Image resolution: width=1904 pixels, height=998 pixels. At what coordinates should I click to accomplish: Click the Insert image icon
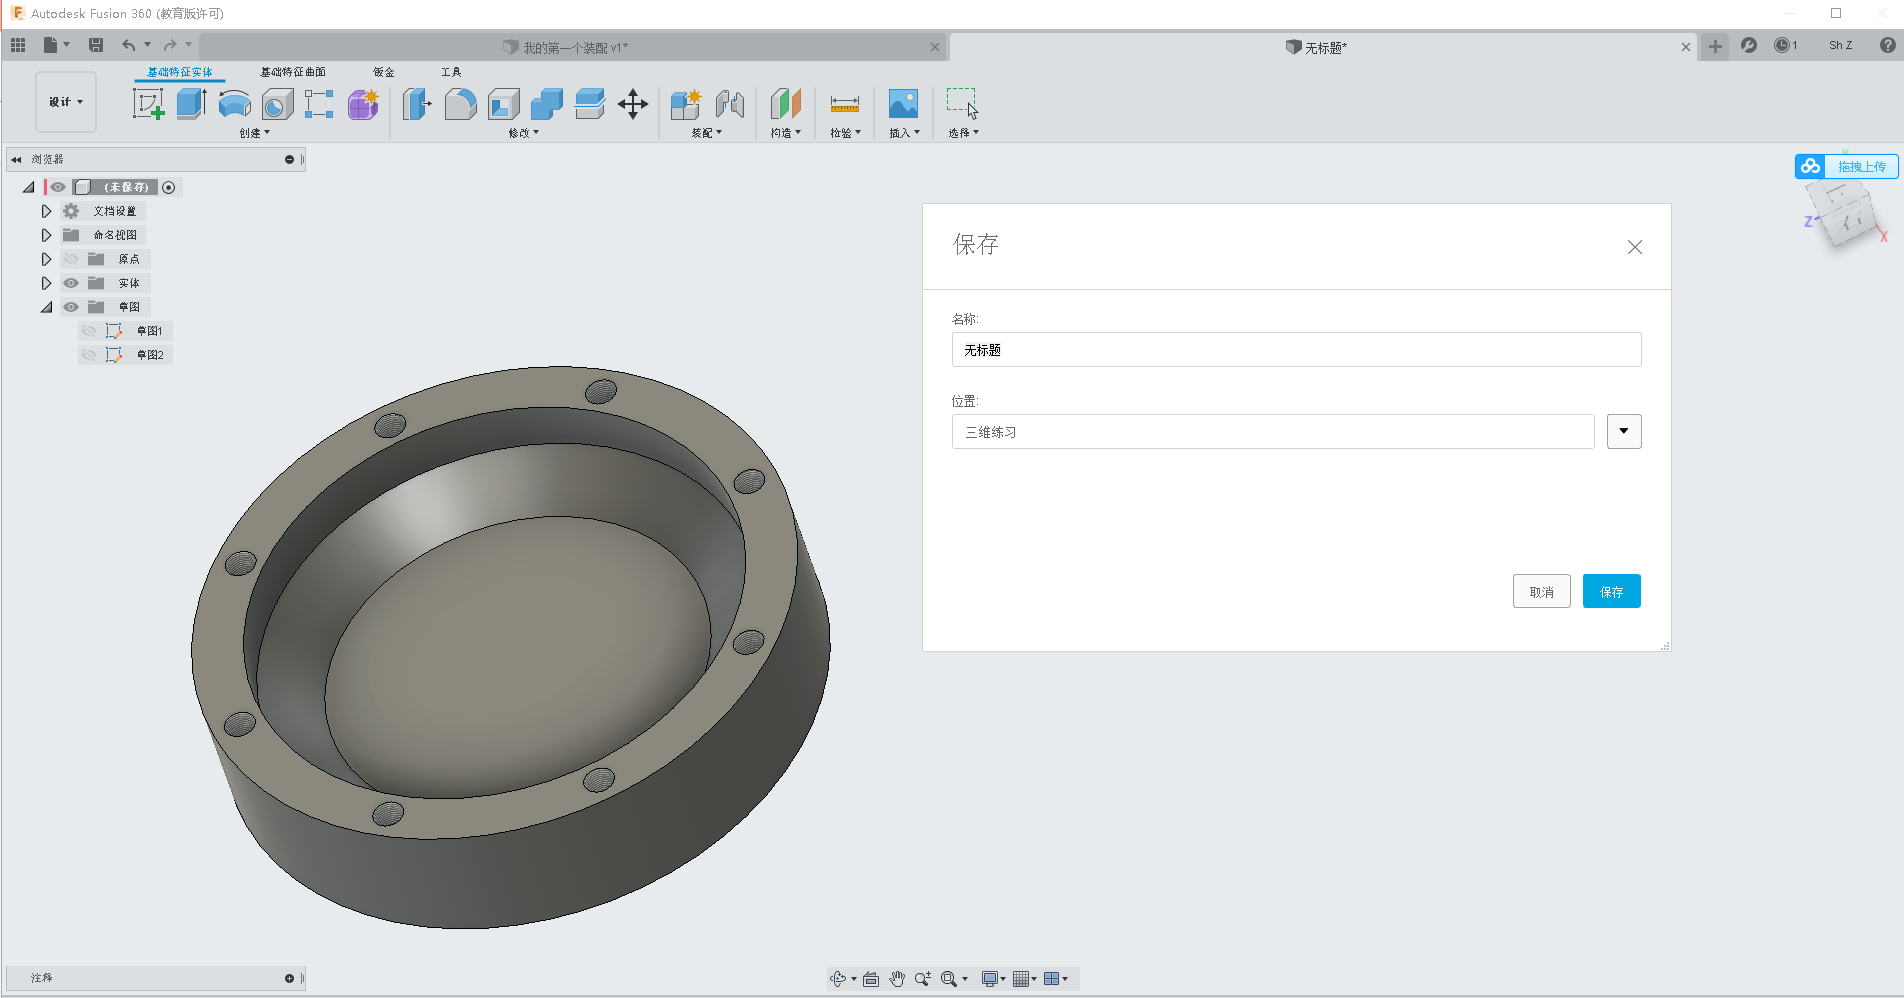(903, 104)
